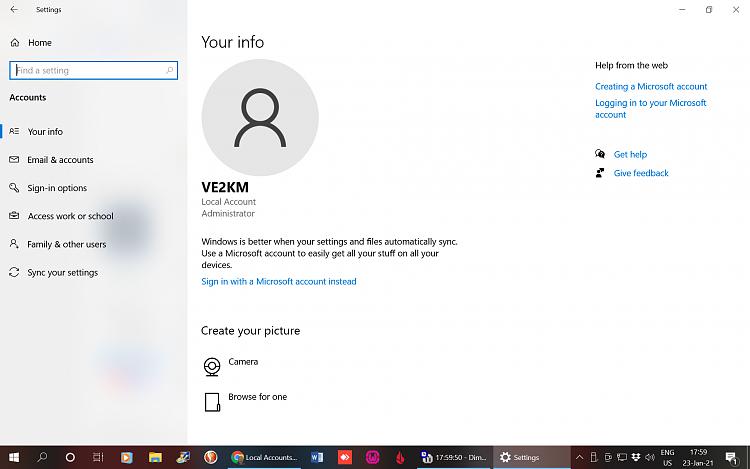Switch to the 17:59:50 Dim taskbar window
This screenshot has width=750, height=469.
(453, 458)
